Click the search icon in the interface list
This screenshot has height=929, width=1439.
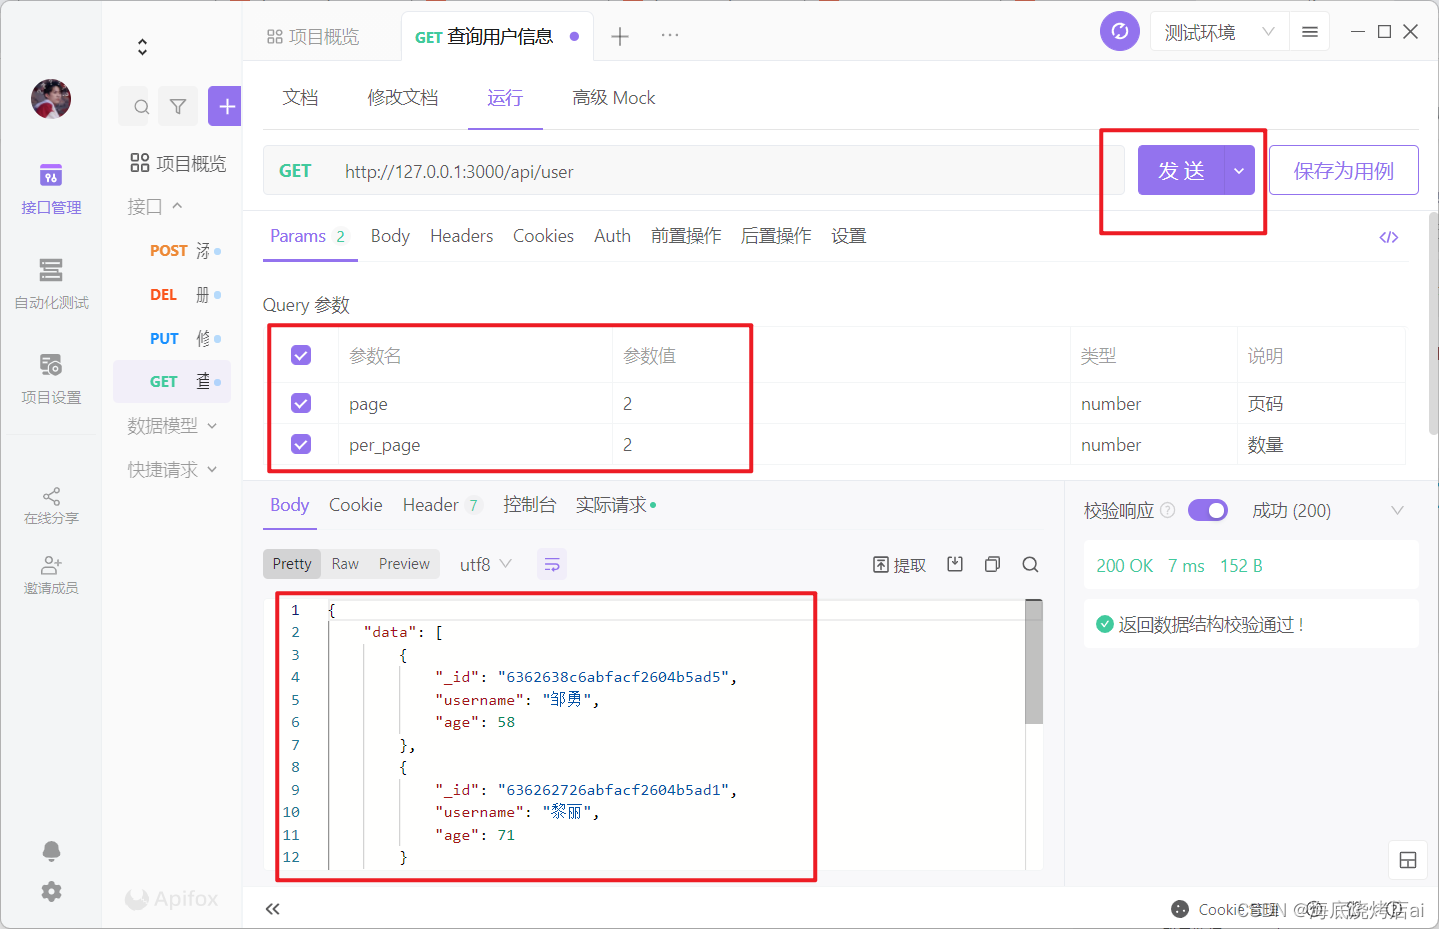141,106
